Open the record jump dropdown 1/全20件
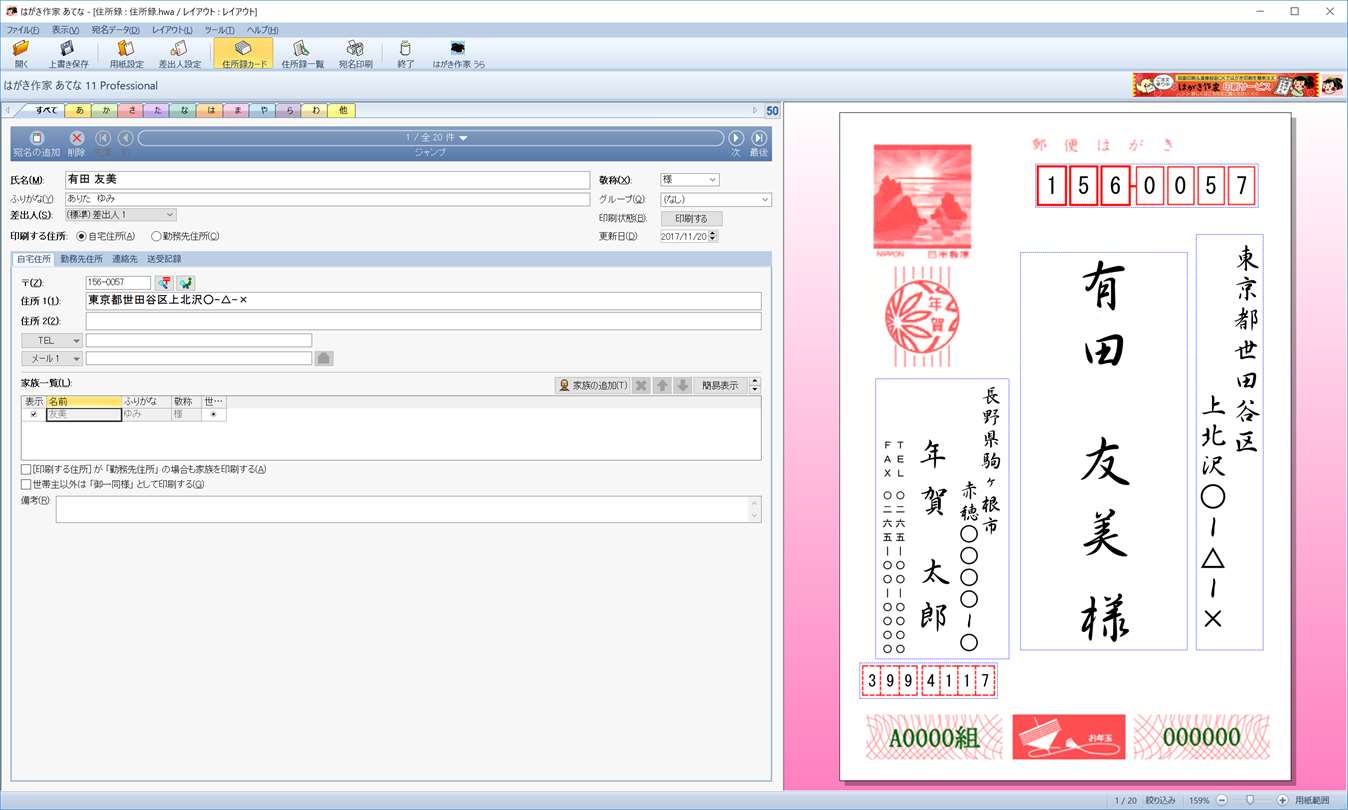The width and height of the screenshot is (1348, 810). point(430,138)
